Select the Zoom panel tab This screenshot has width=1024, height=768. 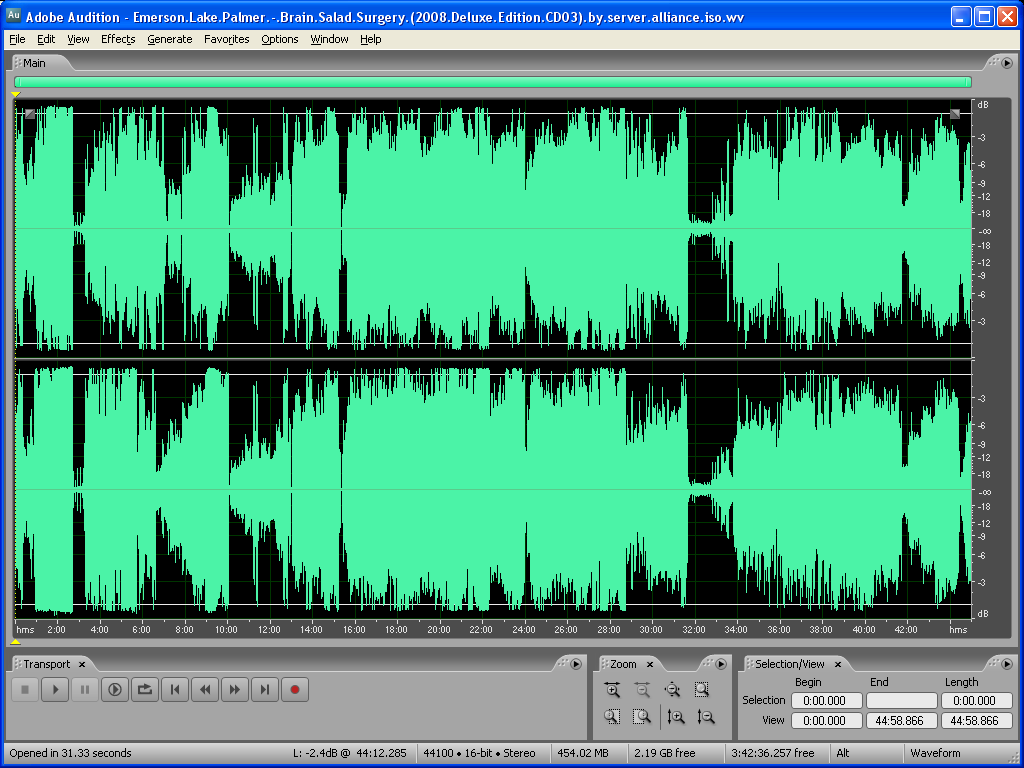[x=623, y=664]
